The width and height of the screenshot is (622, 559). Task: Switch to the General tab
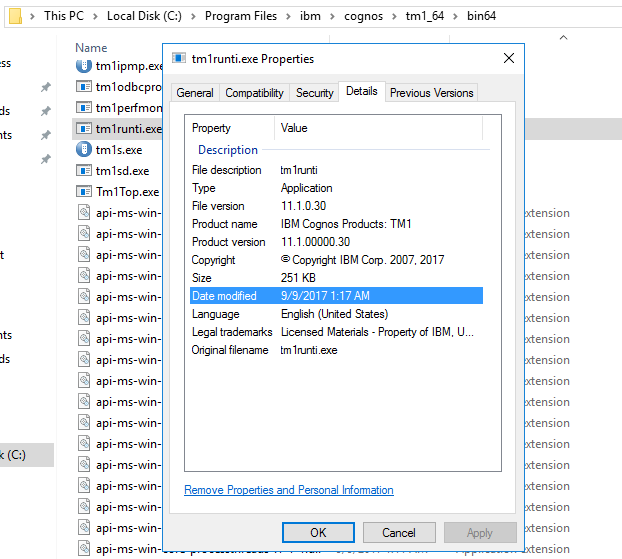pos(195,93)
